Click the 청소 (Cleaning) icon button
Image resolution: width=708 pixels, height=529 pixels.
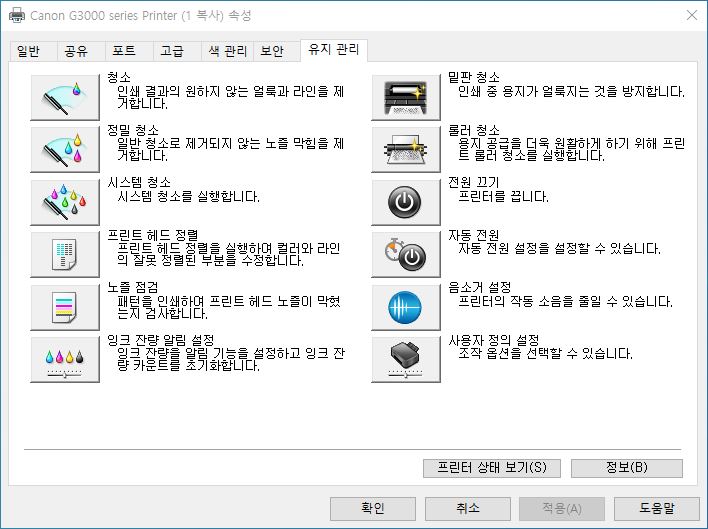(x=65, y=97)
